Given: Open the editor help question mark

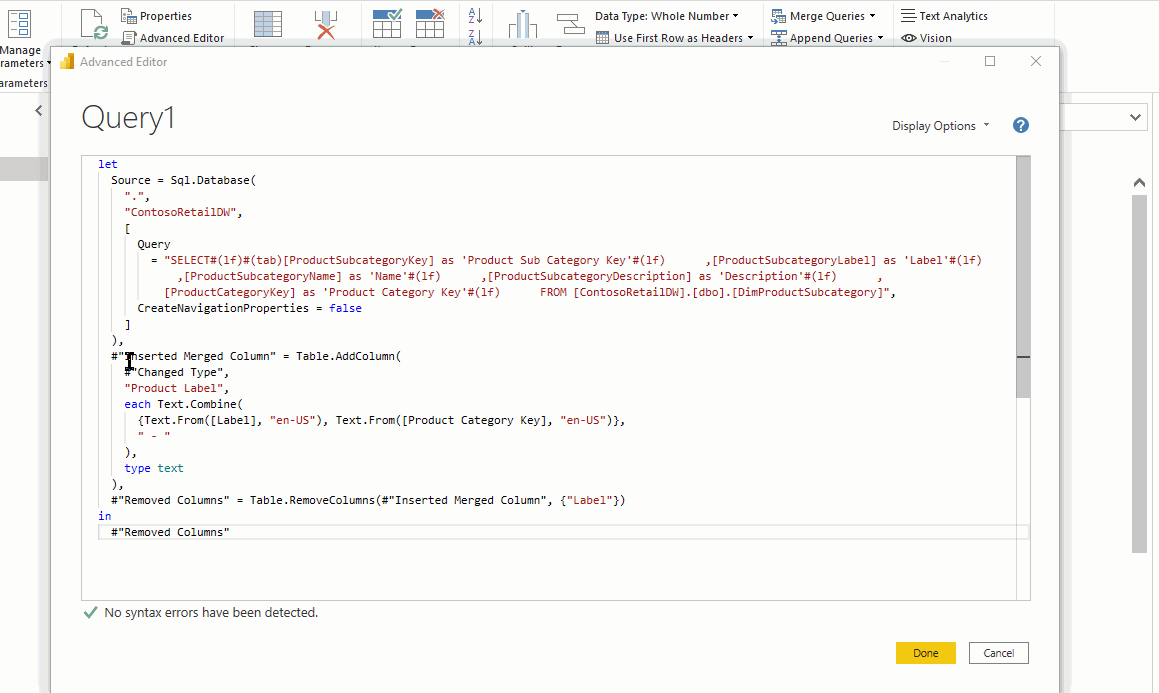Looking at the screenshot, I should pyautogui.click(x=1020, y=125).
